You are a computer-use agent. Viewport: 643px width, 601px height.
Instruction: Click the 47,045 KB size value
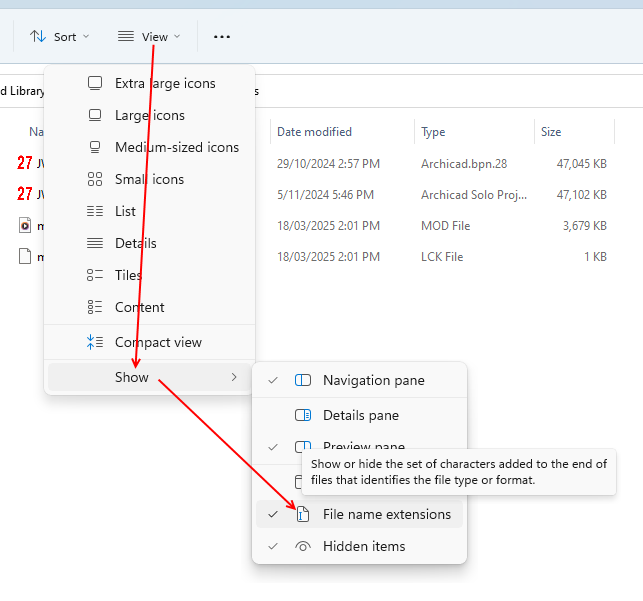click(581, 164)
